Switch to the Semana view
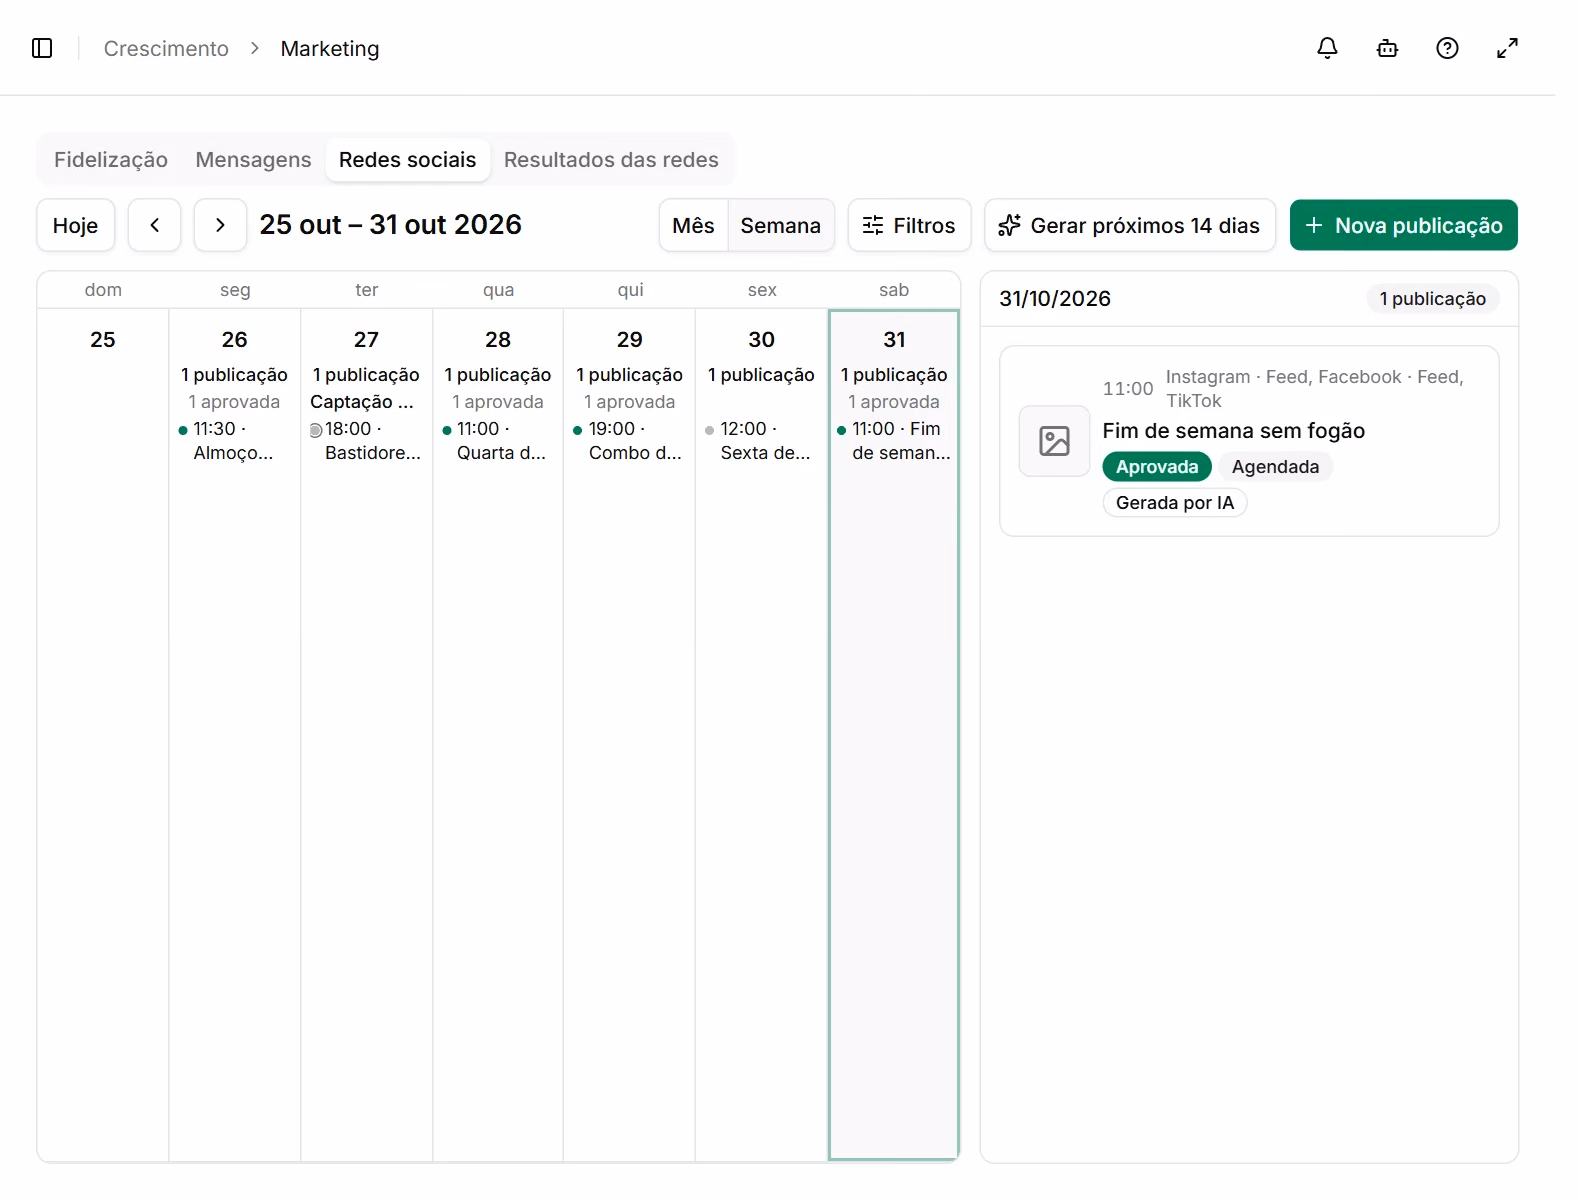The width and height of the screenshot is (1578, 1200). (780, 226)
